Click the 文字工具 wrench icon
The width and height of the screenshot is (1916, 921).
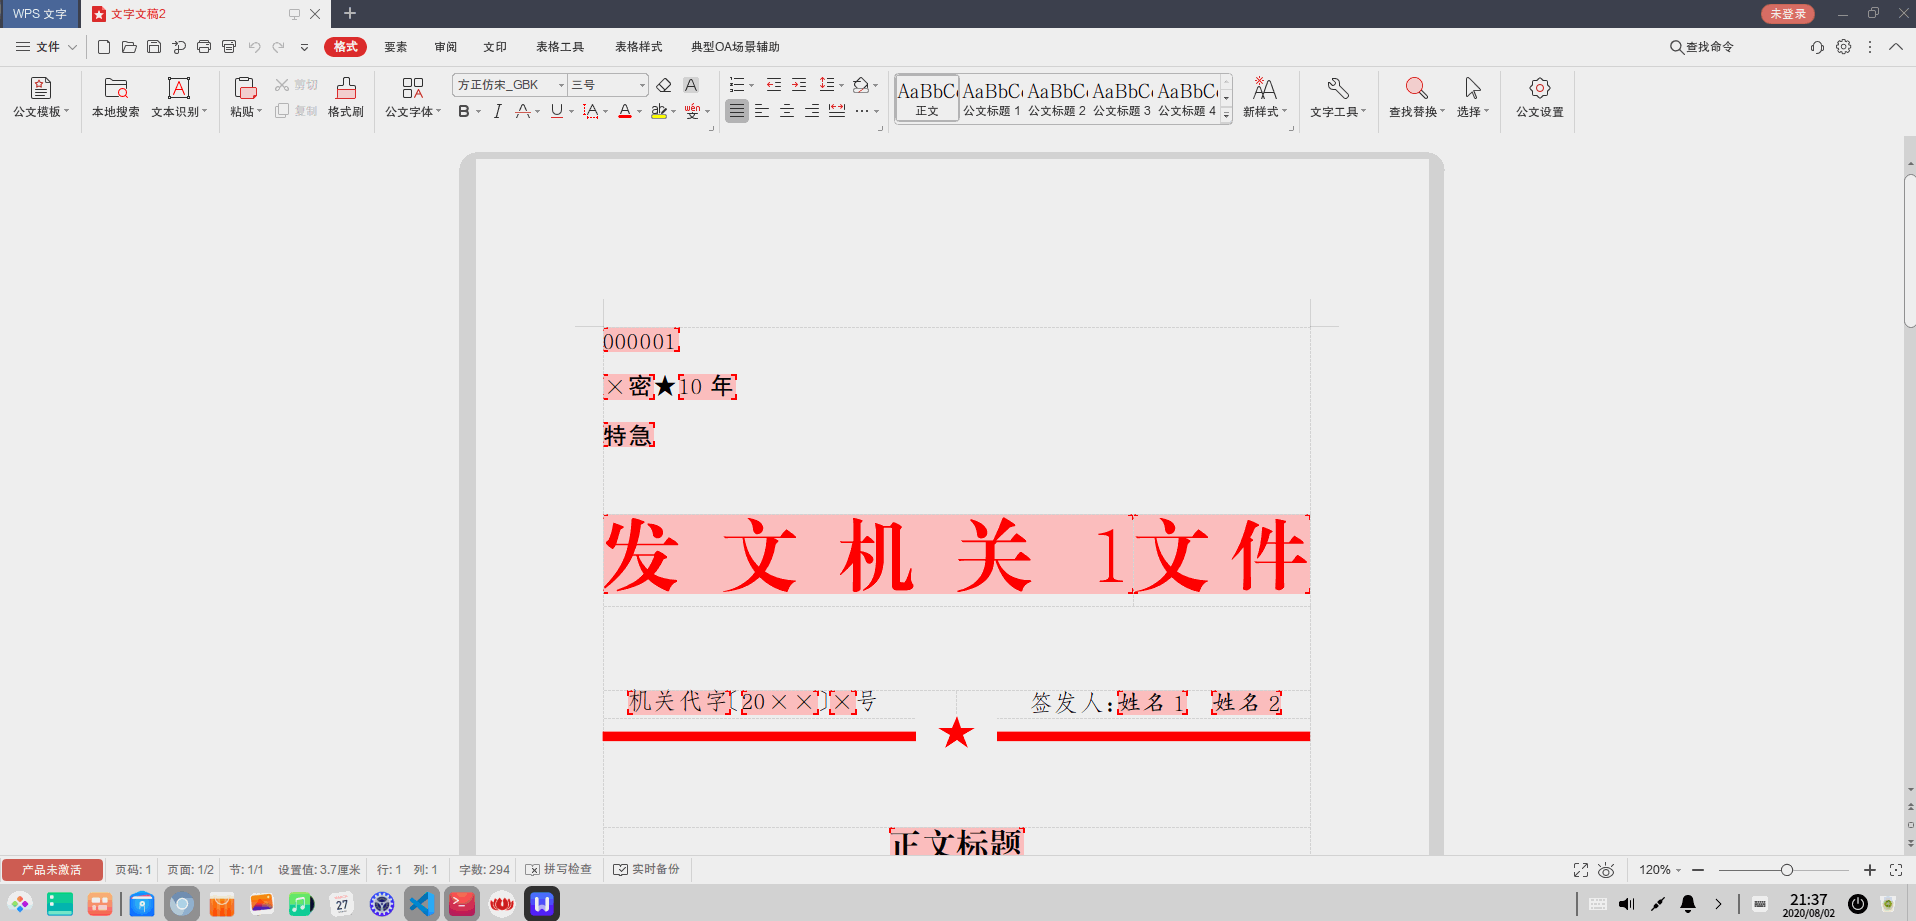[x=1337, y=88]
